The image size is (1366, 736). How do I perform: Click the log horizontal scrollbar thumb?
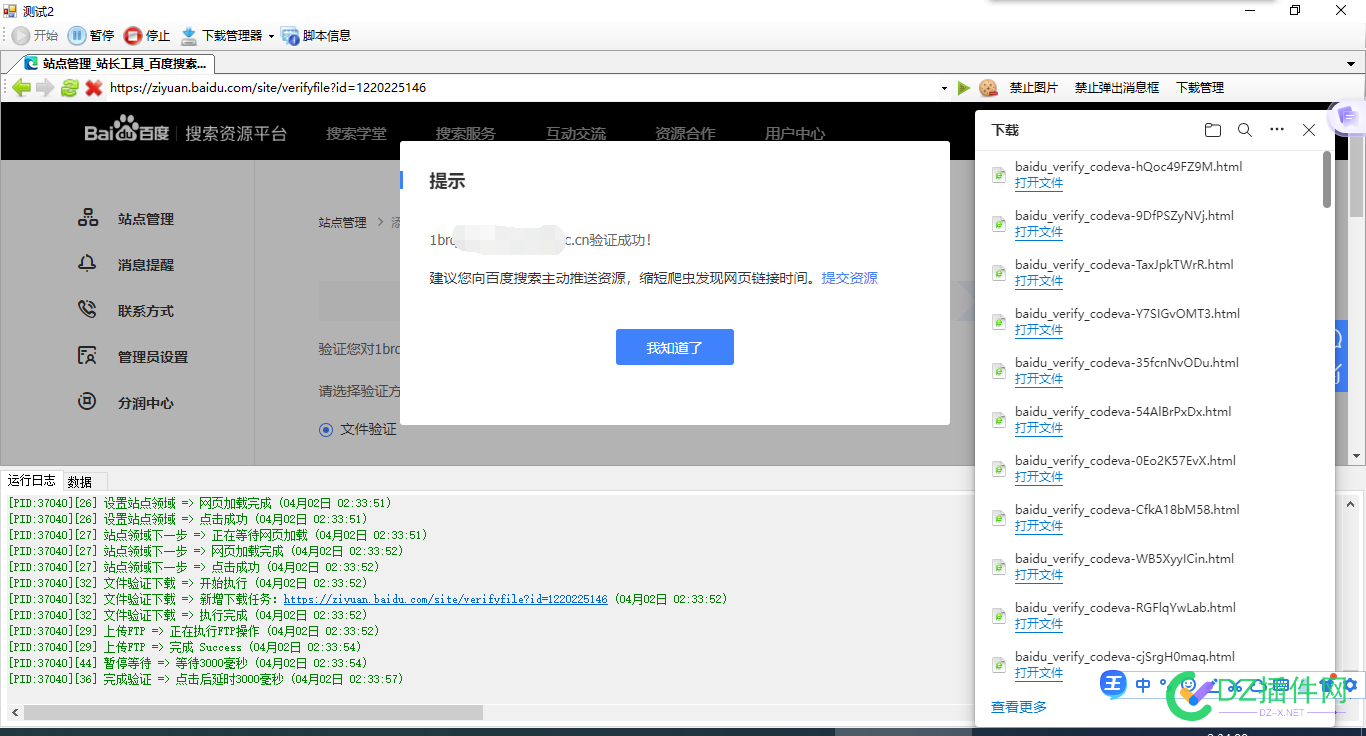(253, 713)
